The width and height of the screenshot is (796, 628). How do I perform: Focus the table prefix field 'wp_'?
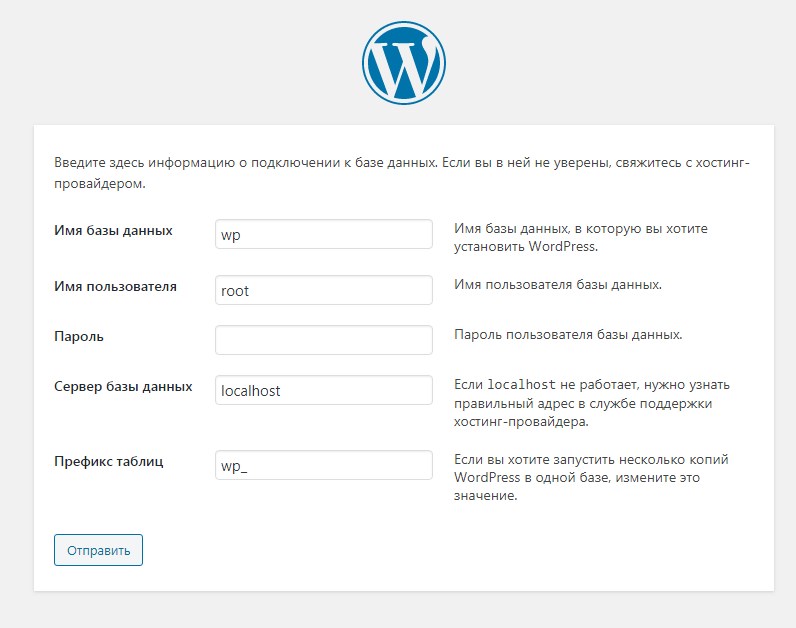point(323,465)
